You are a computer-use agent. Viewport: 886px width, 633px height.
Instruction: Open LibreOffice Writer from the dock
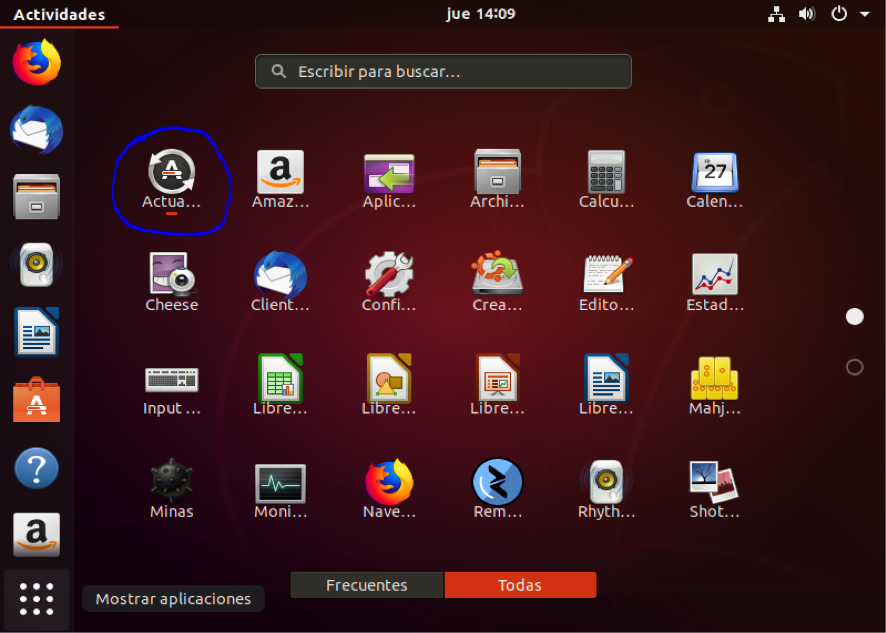pos(37,332)
